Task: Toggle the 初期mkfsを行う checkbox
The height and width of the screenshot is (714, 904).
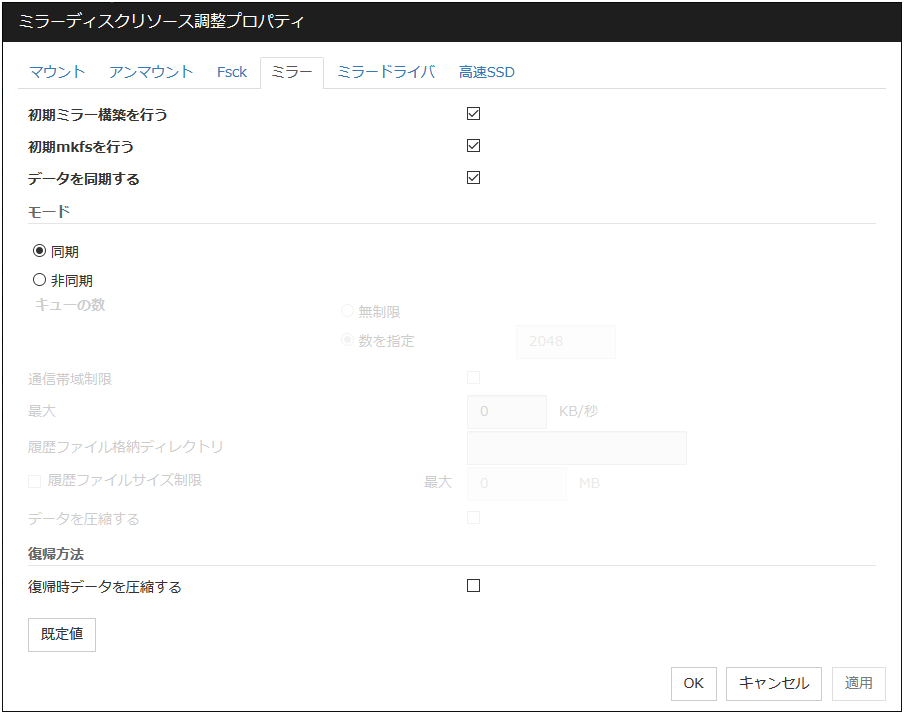Action: [474, 146]
